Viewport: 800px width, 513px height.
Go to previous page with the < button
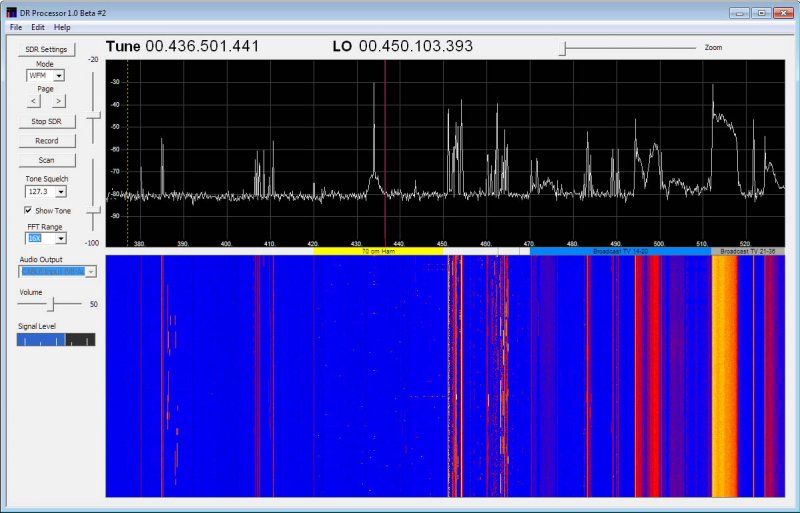(x=33, y=101)
